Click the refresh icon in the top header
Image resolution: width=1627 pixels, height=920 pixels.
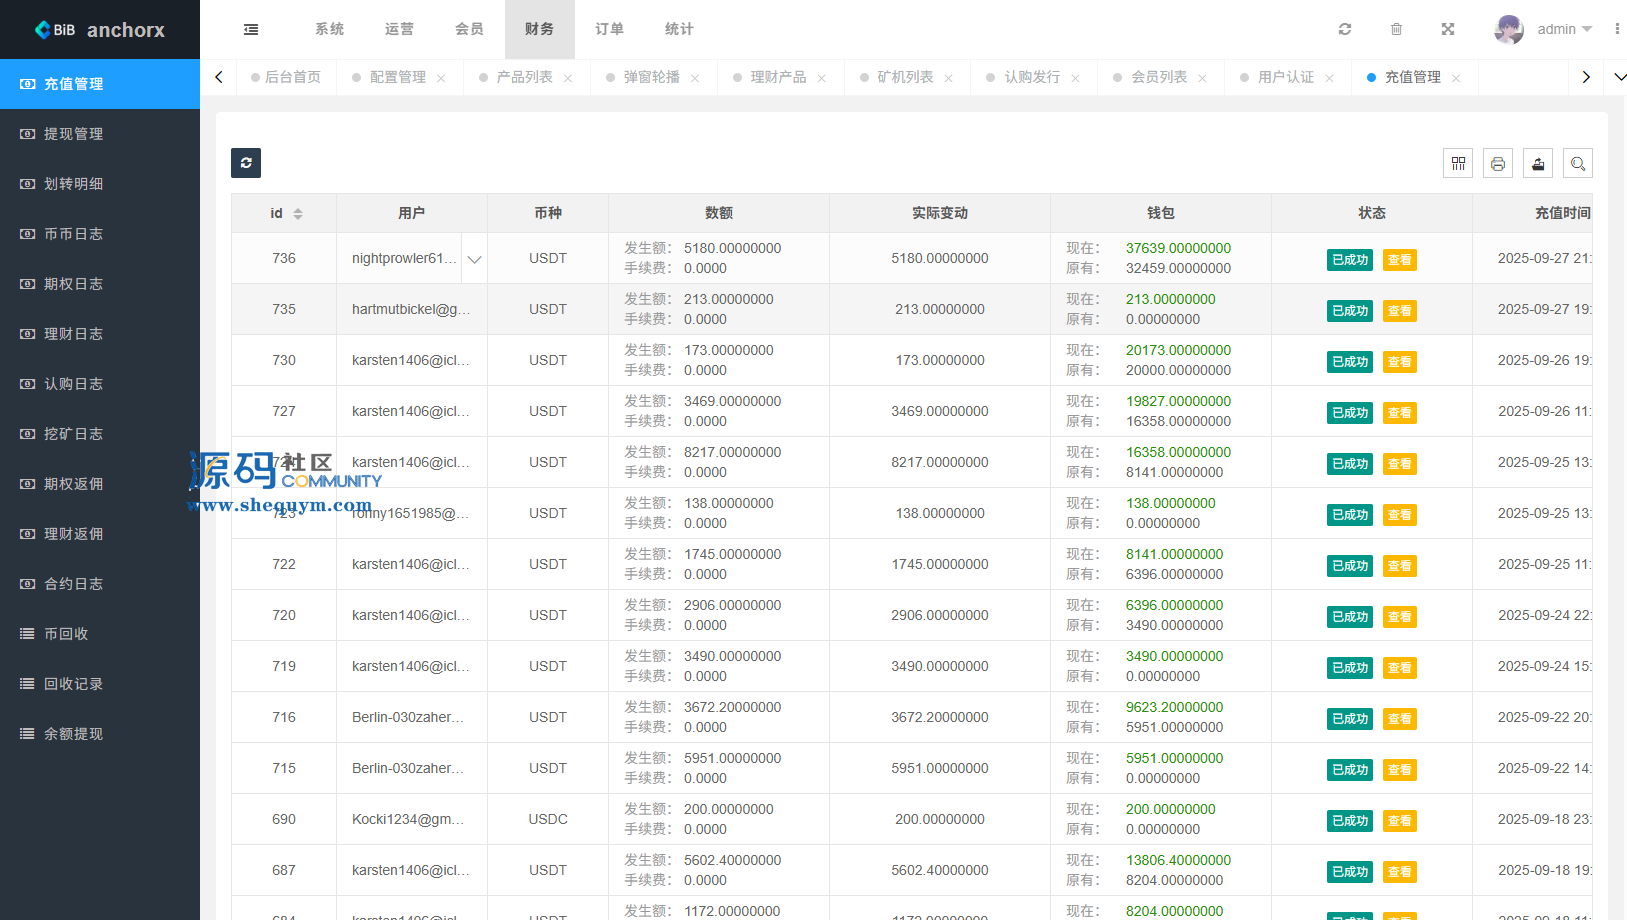(1345, 30)
